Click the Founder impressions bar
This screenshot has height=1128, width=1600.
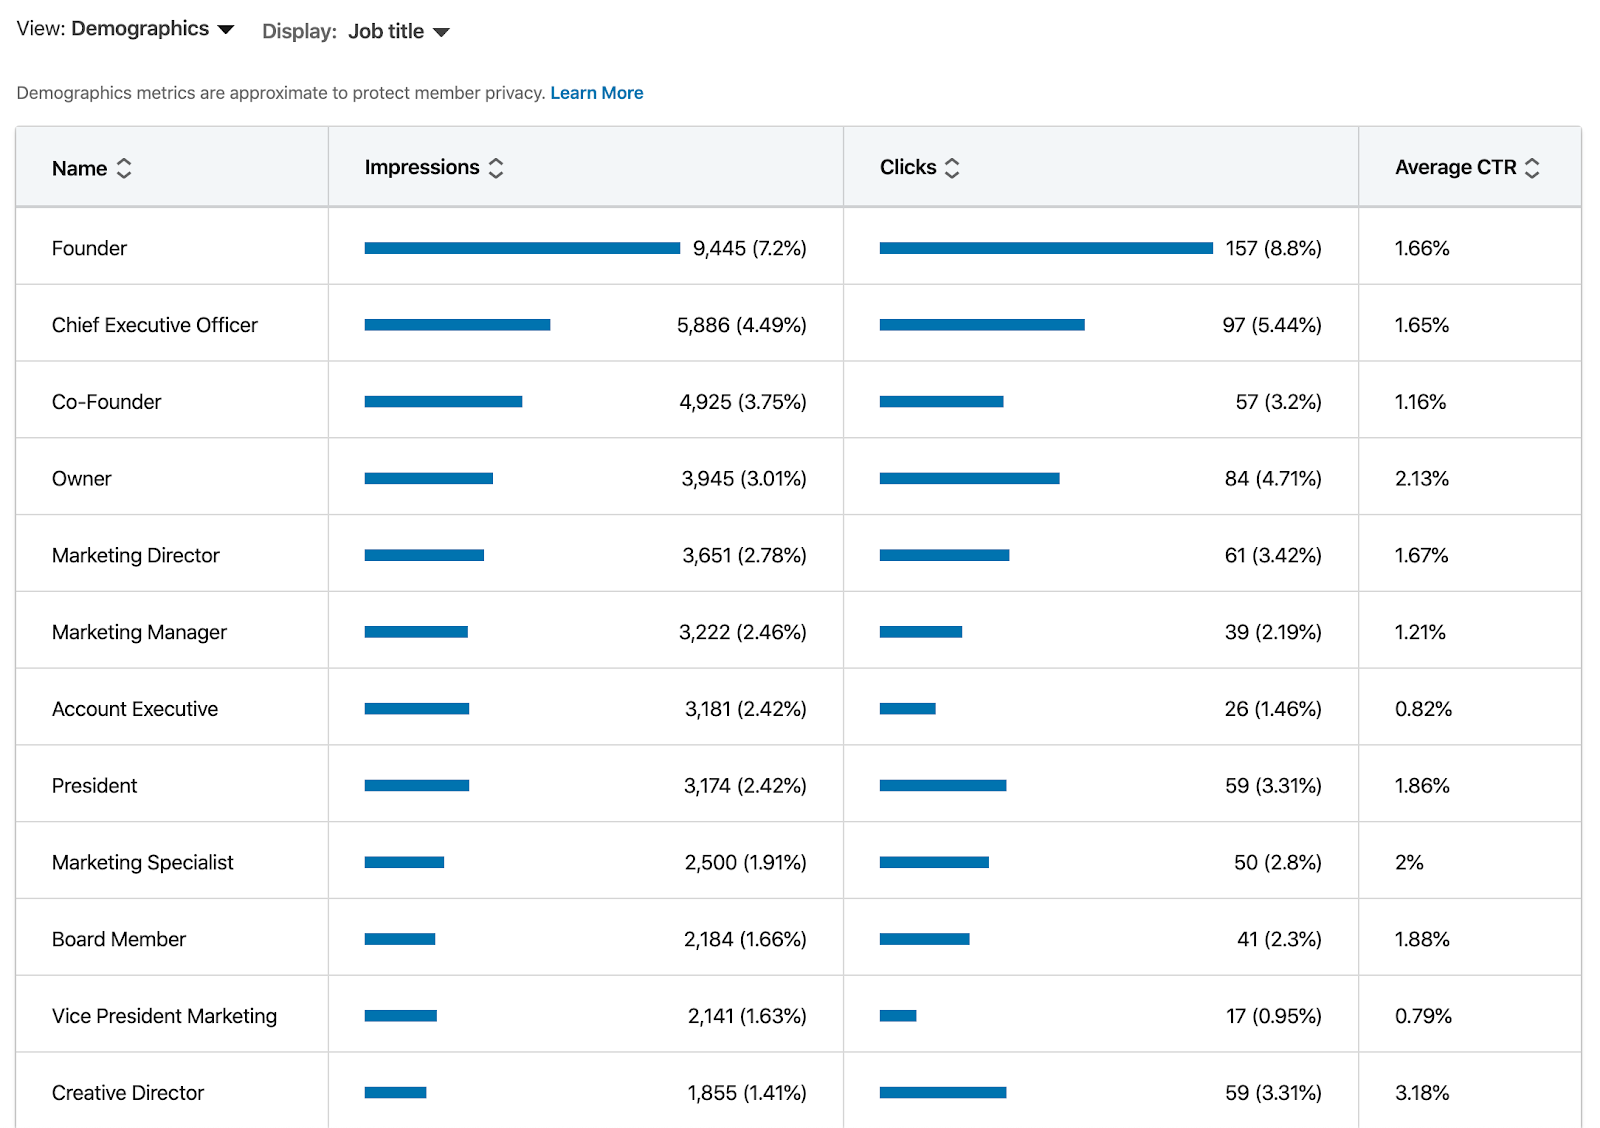pos(522,248)
